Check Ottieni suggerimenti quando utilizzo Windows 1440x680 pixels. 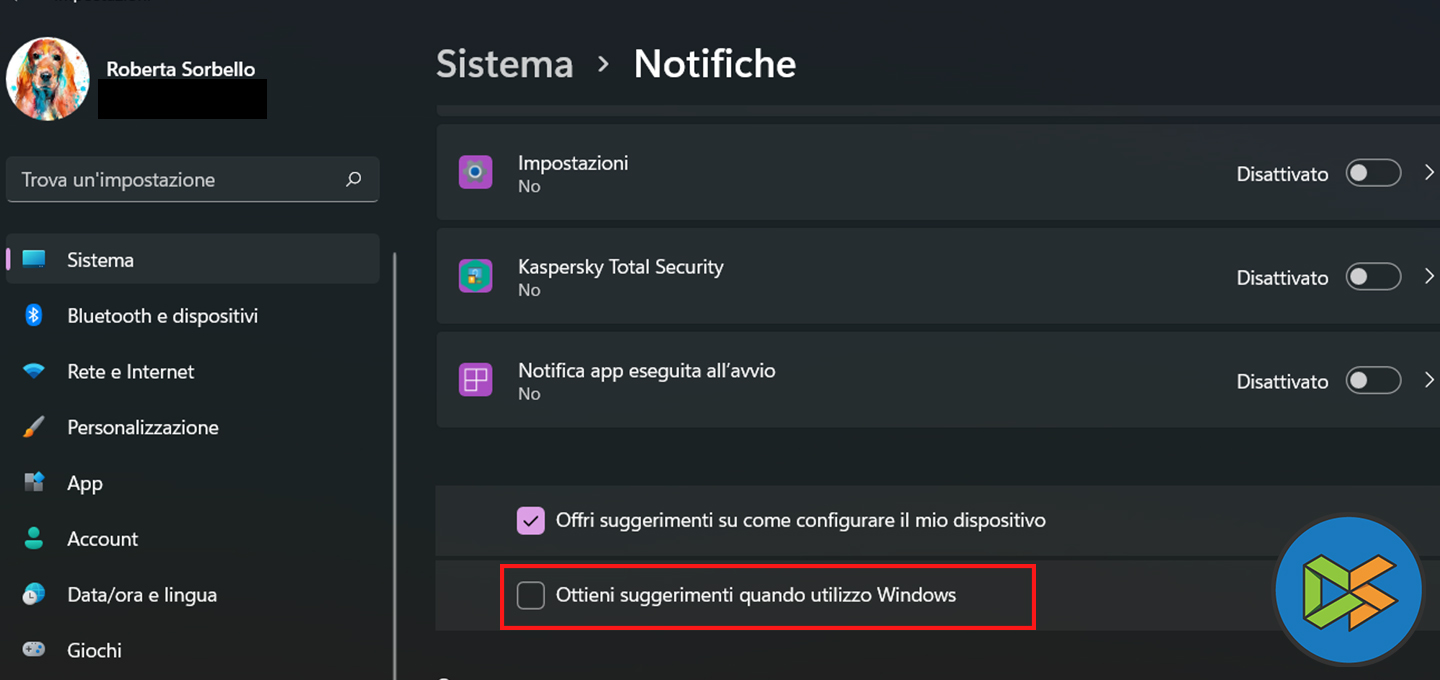pos(531,596)
